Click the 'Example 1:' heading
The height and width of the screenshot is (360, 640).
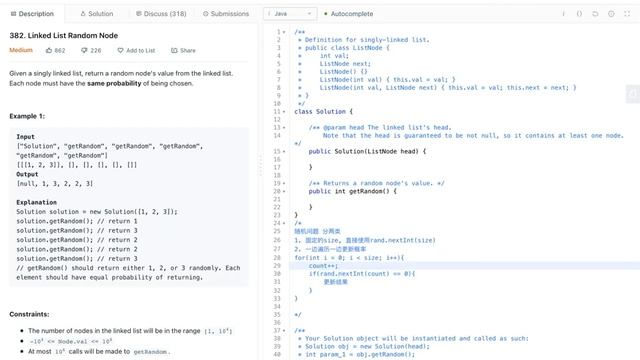click(x=27, y=116)
